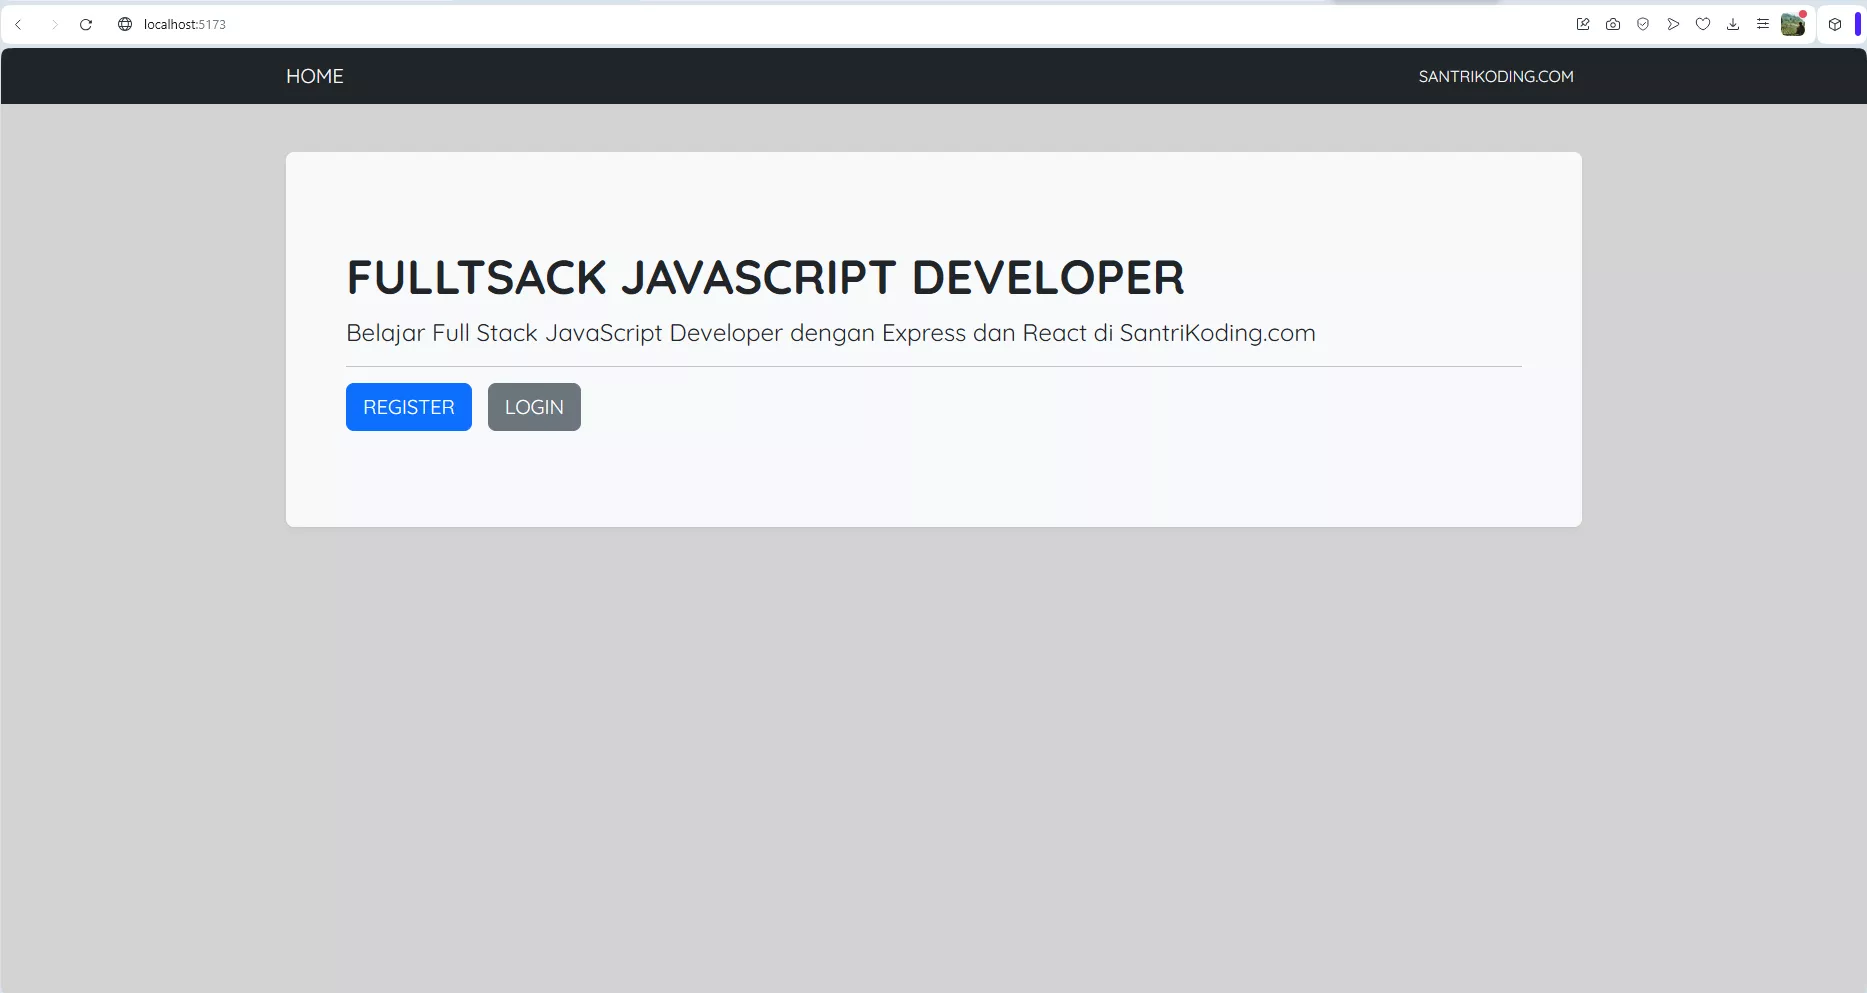Visit the SANTRIKODING.COM navbar link
Screen dimensions: 1867x993
pos(1496,76)
